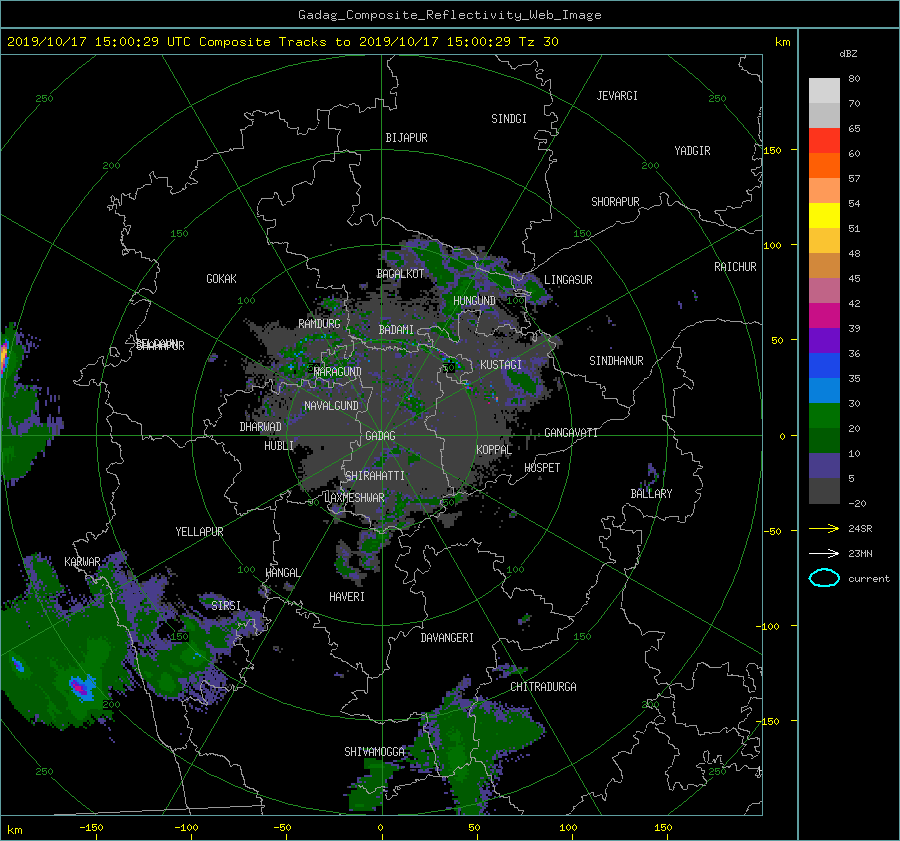
Task: Select the orange 57–60 dBZ color swatch
Action: point(824,165)
